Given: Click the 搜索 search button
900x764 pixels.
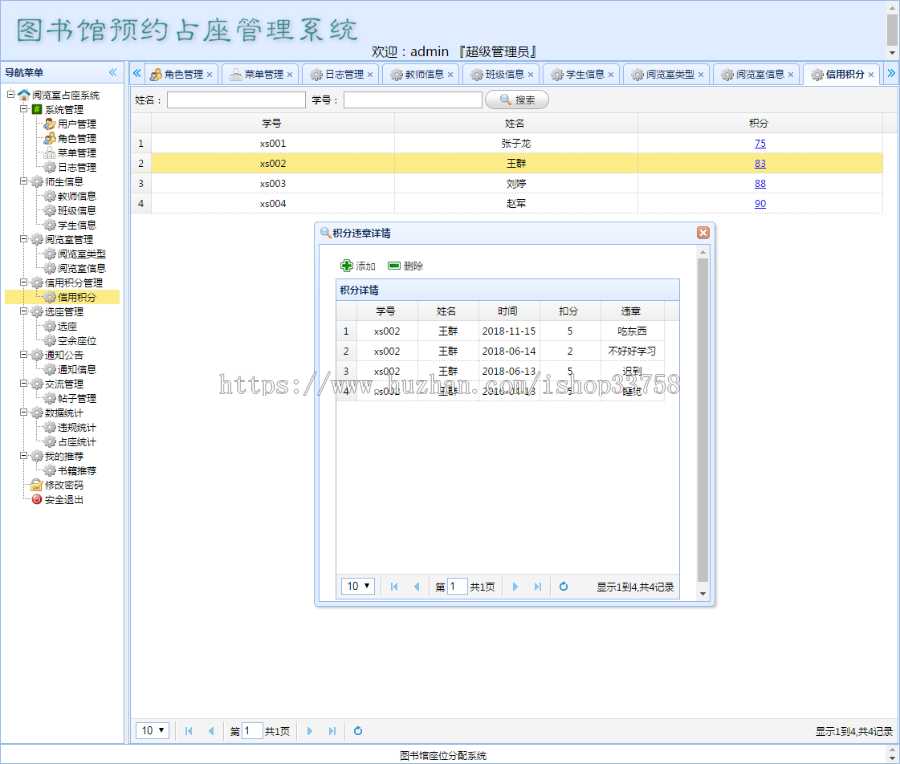Looking at the screenshot, I should click(516, 100).
